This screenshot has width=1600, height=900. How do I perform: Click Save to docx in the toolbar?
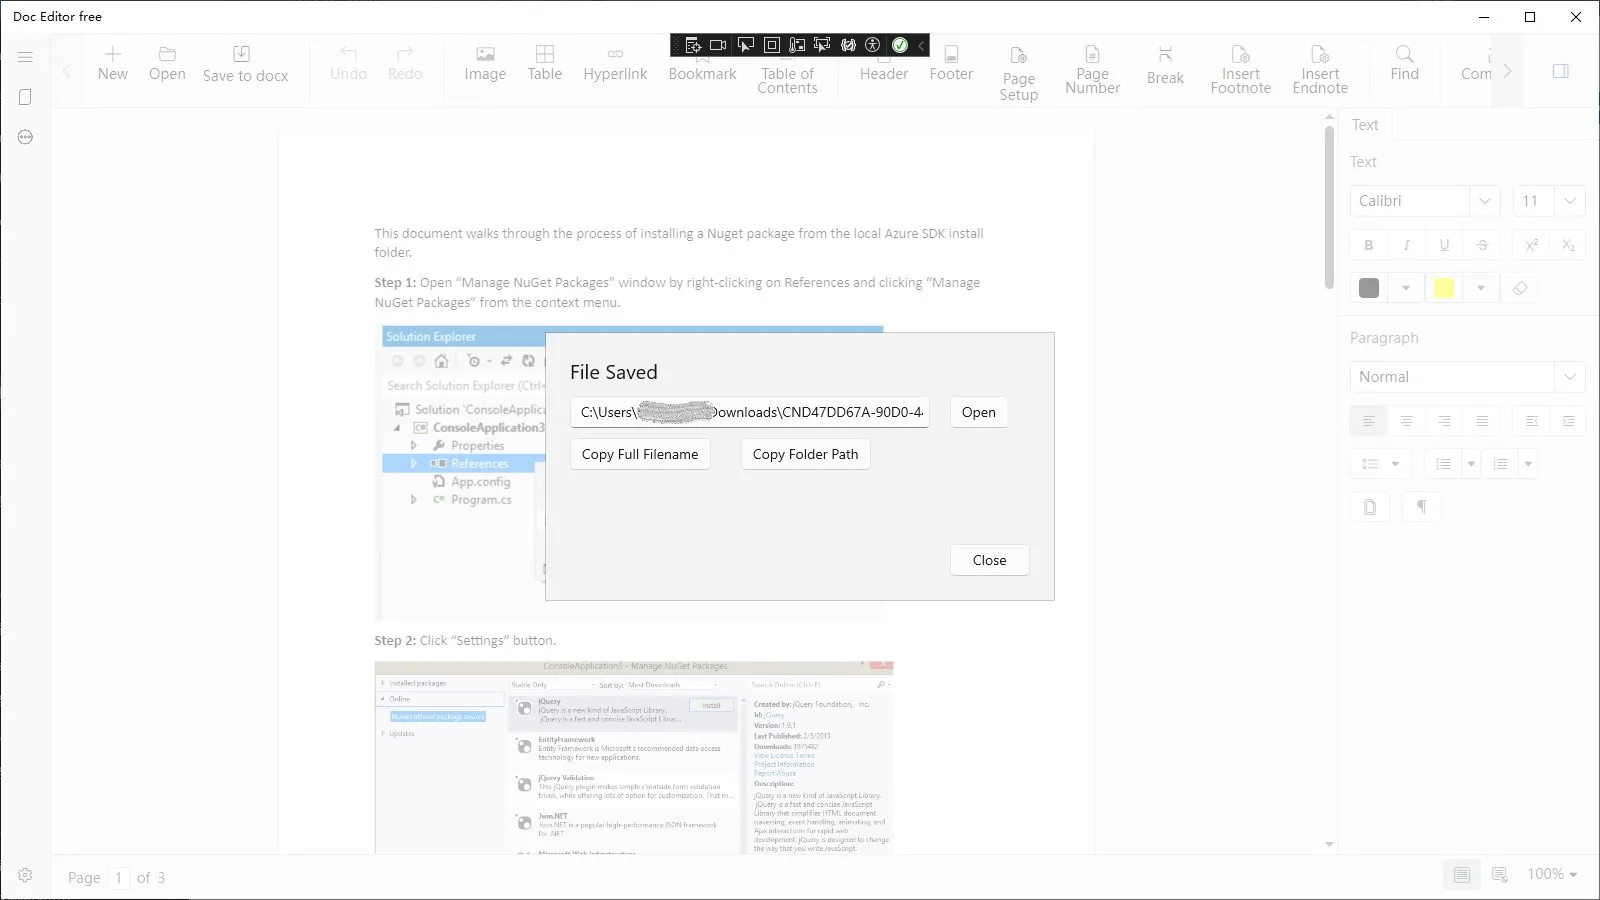pyautogui.click(x=245, y=63)
